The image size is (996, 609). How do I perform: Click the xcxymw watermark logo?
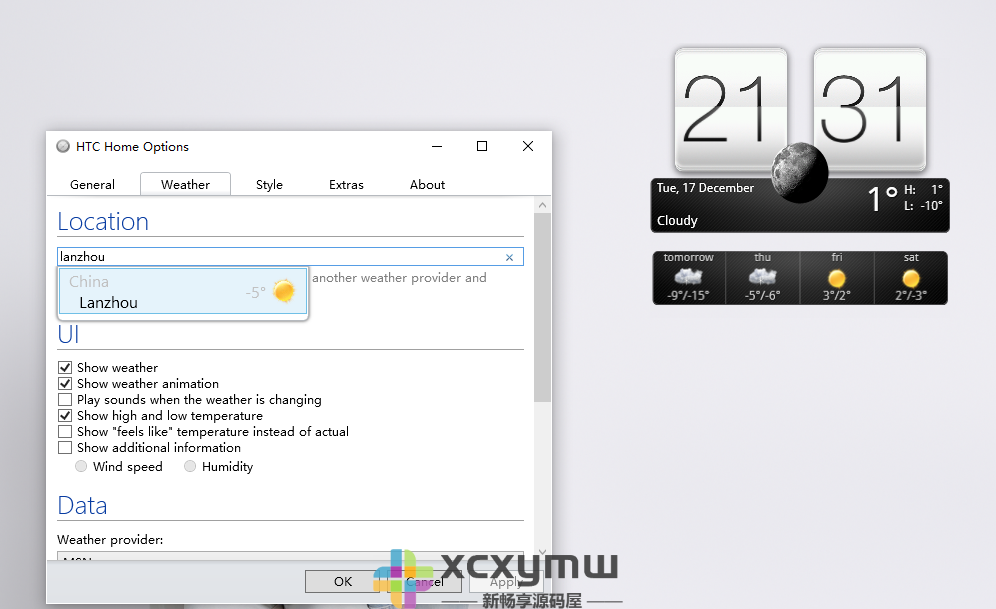pos(398,578)
